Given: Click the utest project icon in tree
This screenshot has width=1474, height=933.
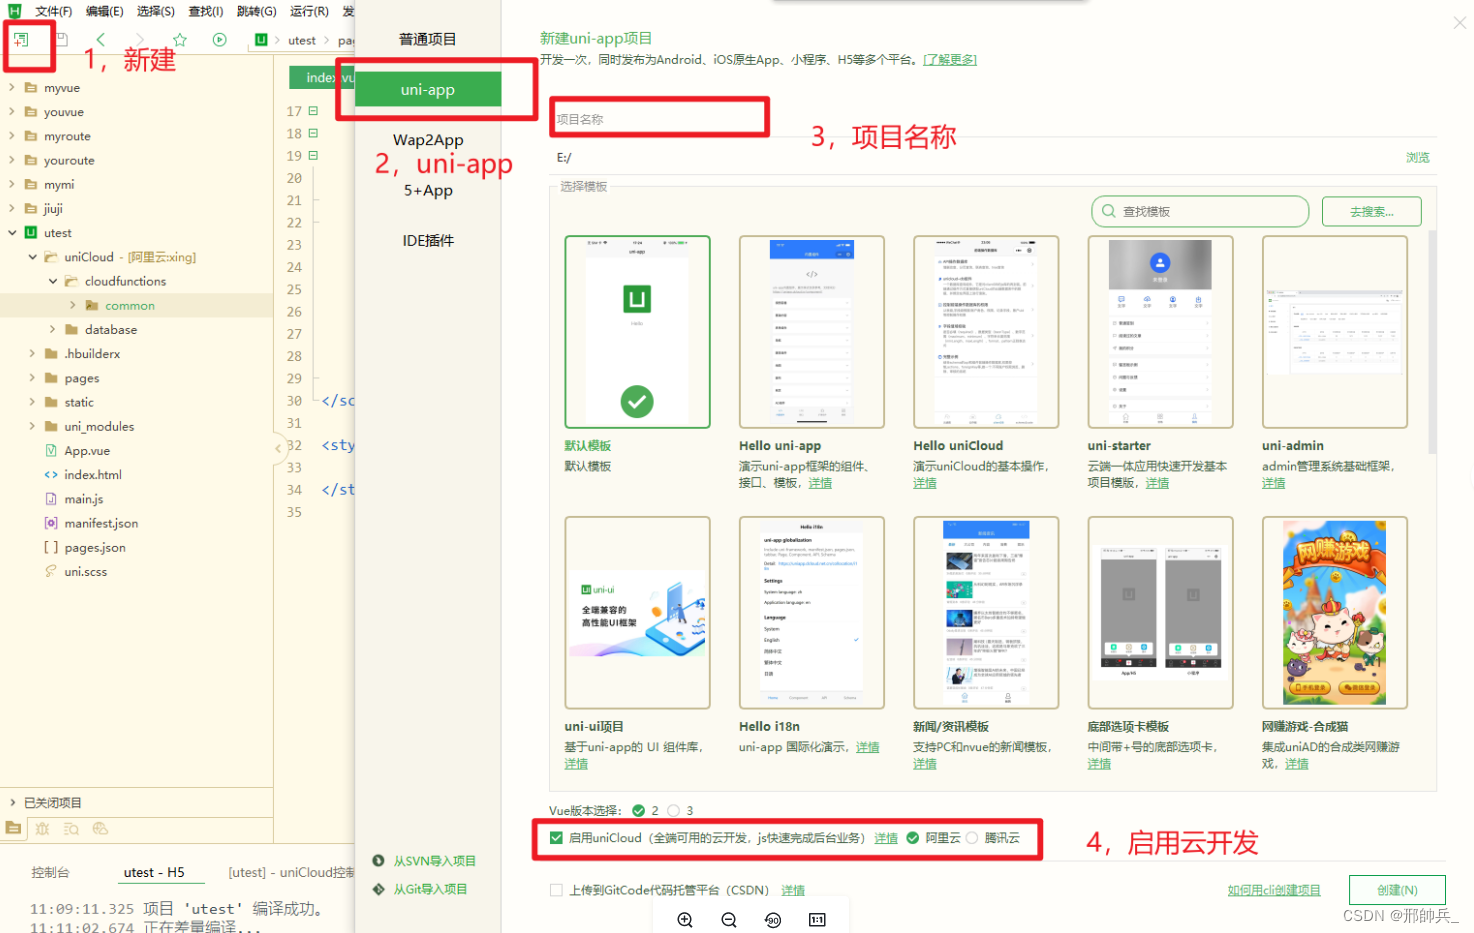Looking at the screenshot, I should [31, 232].
